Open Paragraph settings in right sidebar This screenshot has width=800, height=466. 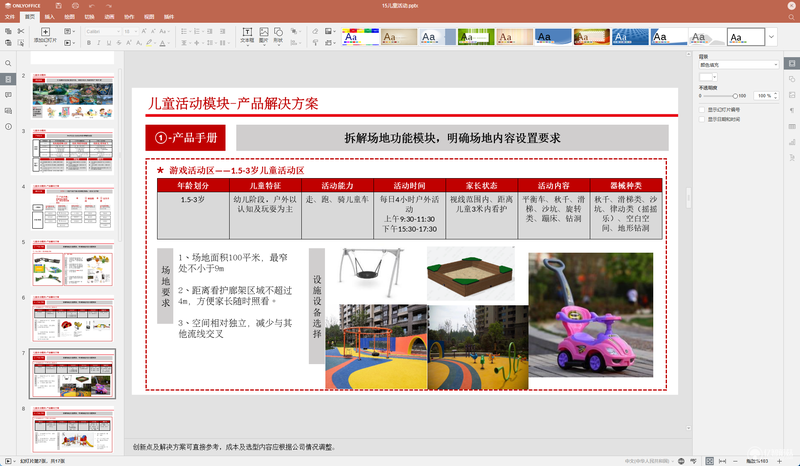(x=792, y=111)
